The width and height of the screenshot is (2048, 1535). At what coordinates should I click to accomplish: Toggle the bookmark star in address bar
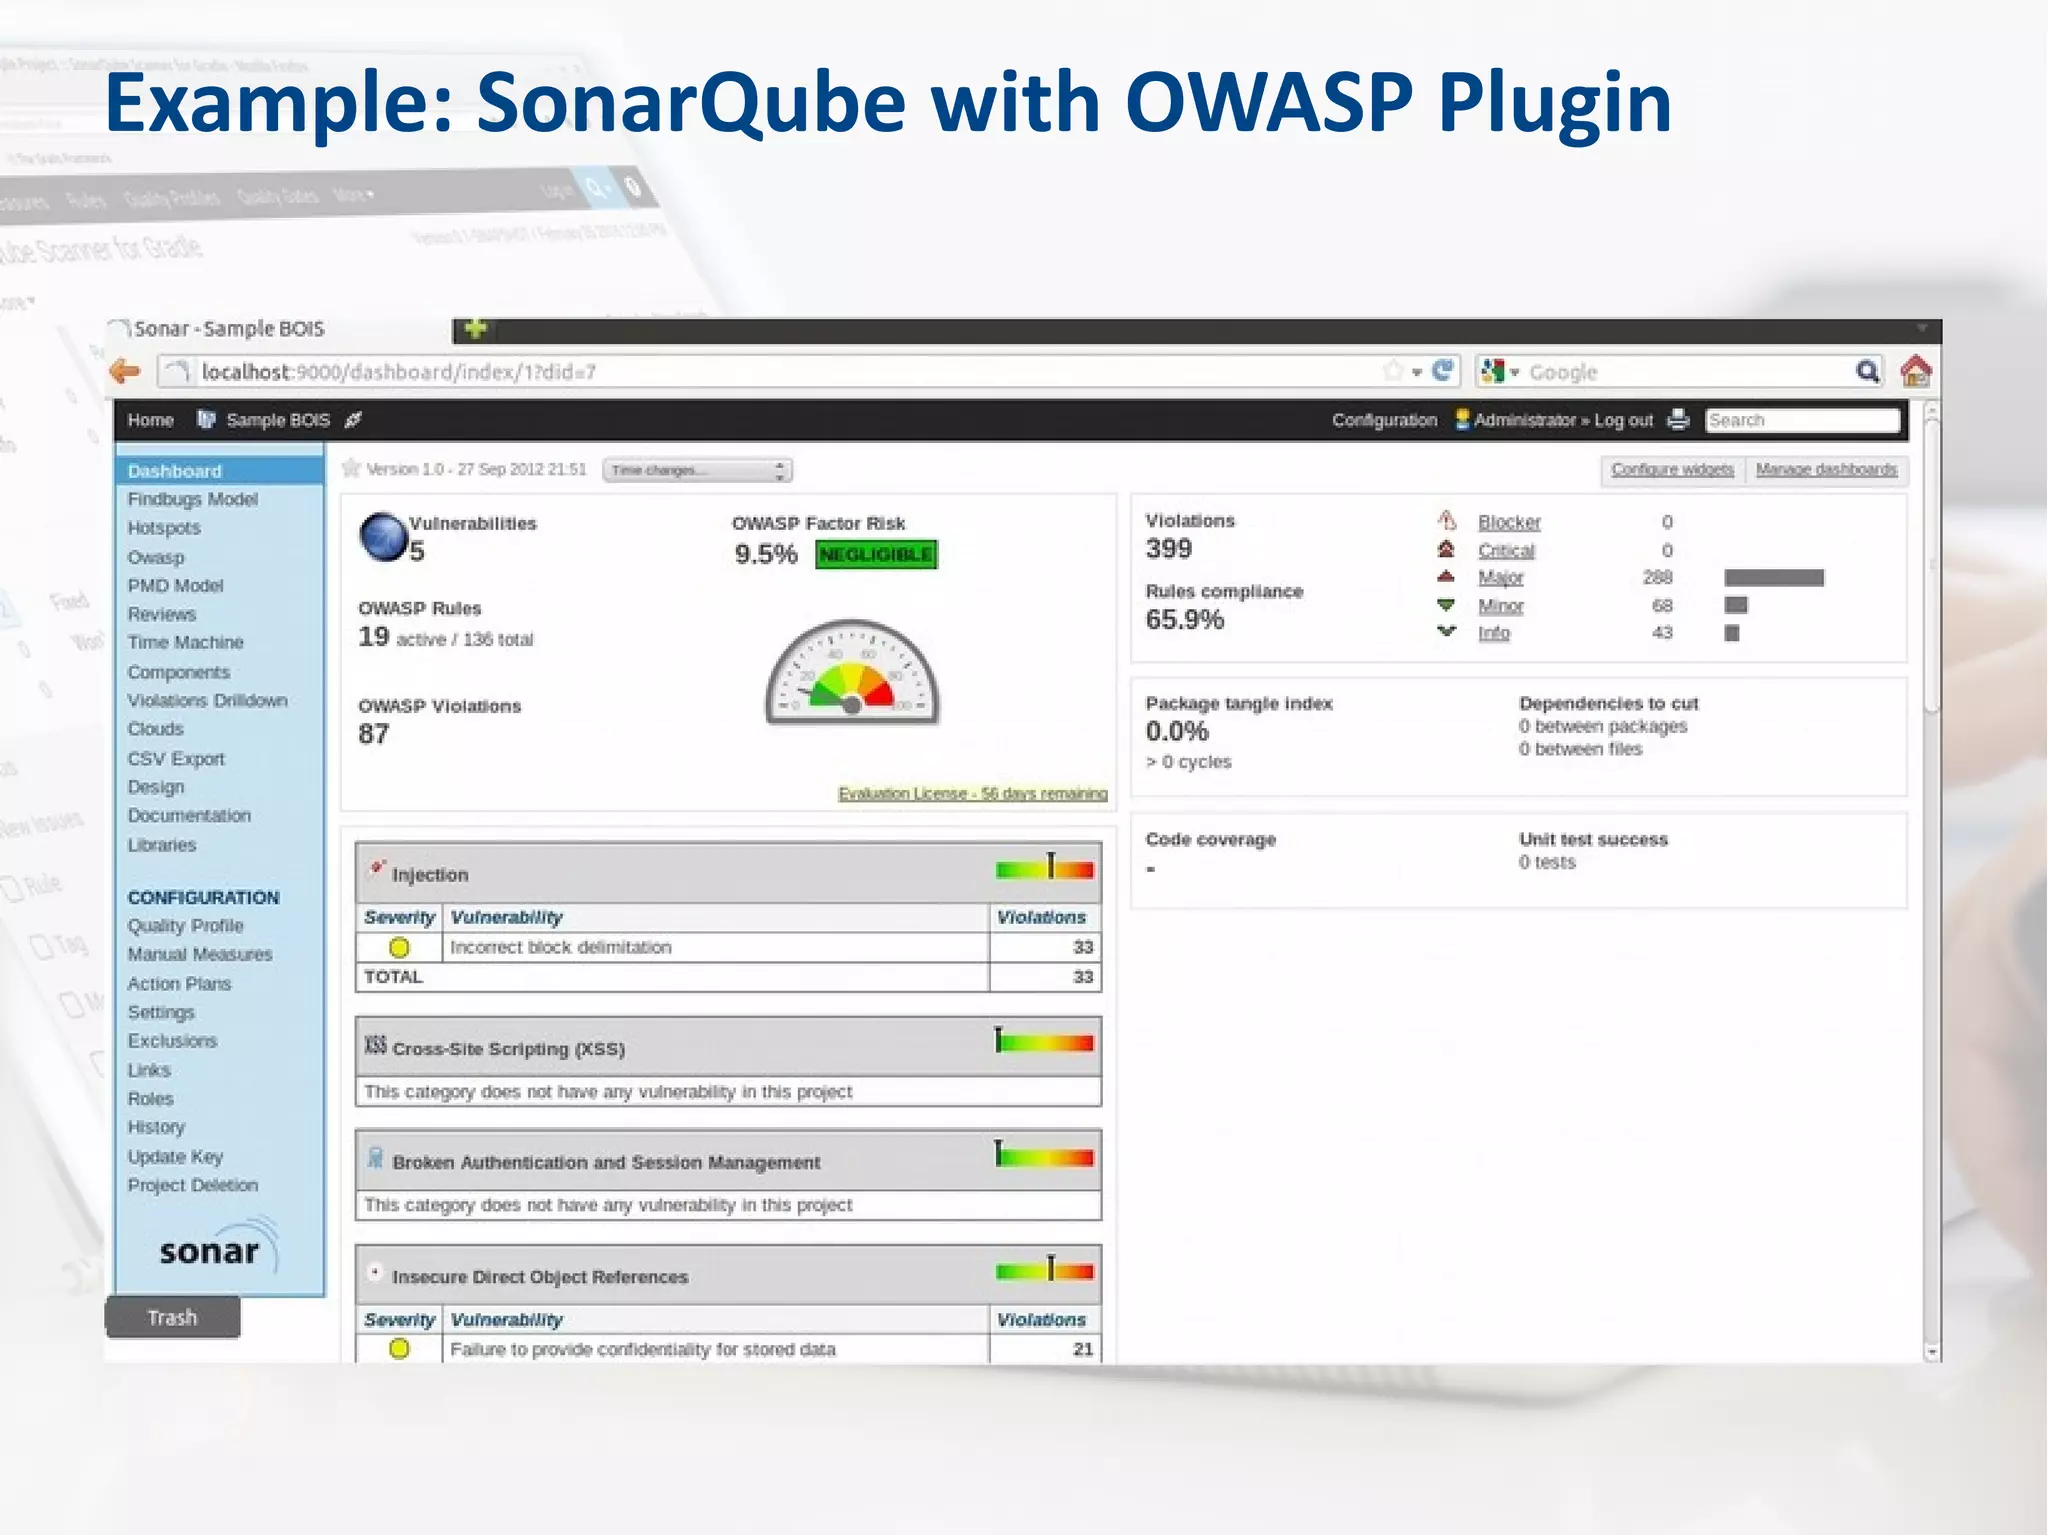(1392, 371)
